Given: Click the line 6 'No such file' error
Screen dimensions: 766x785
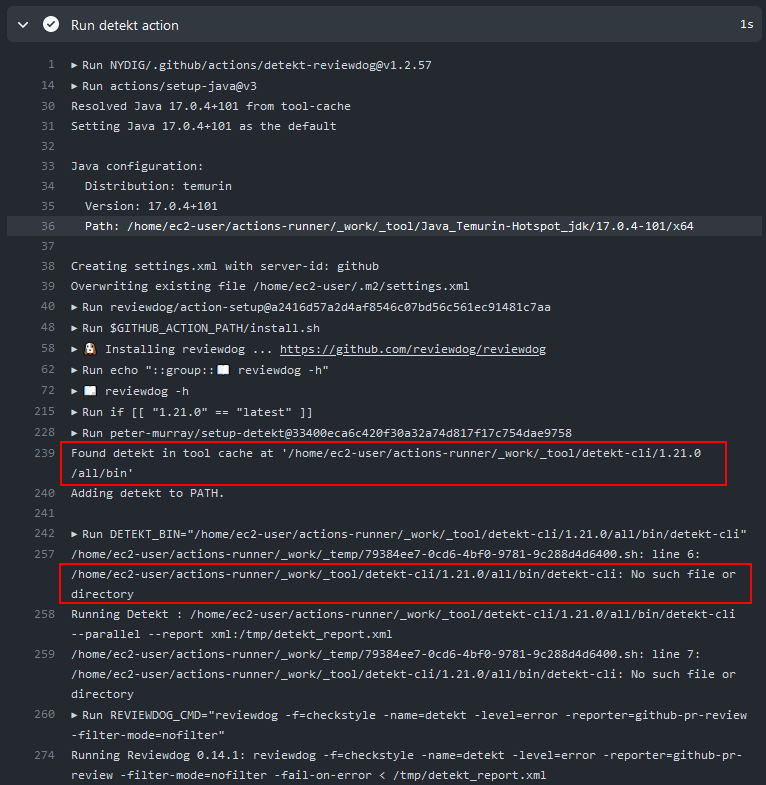Looking at the screenshot, I should tap(403, 574).
